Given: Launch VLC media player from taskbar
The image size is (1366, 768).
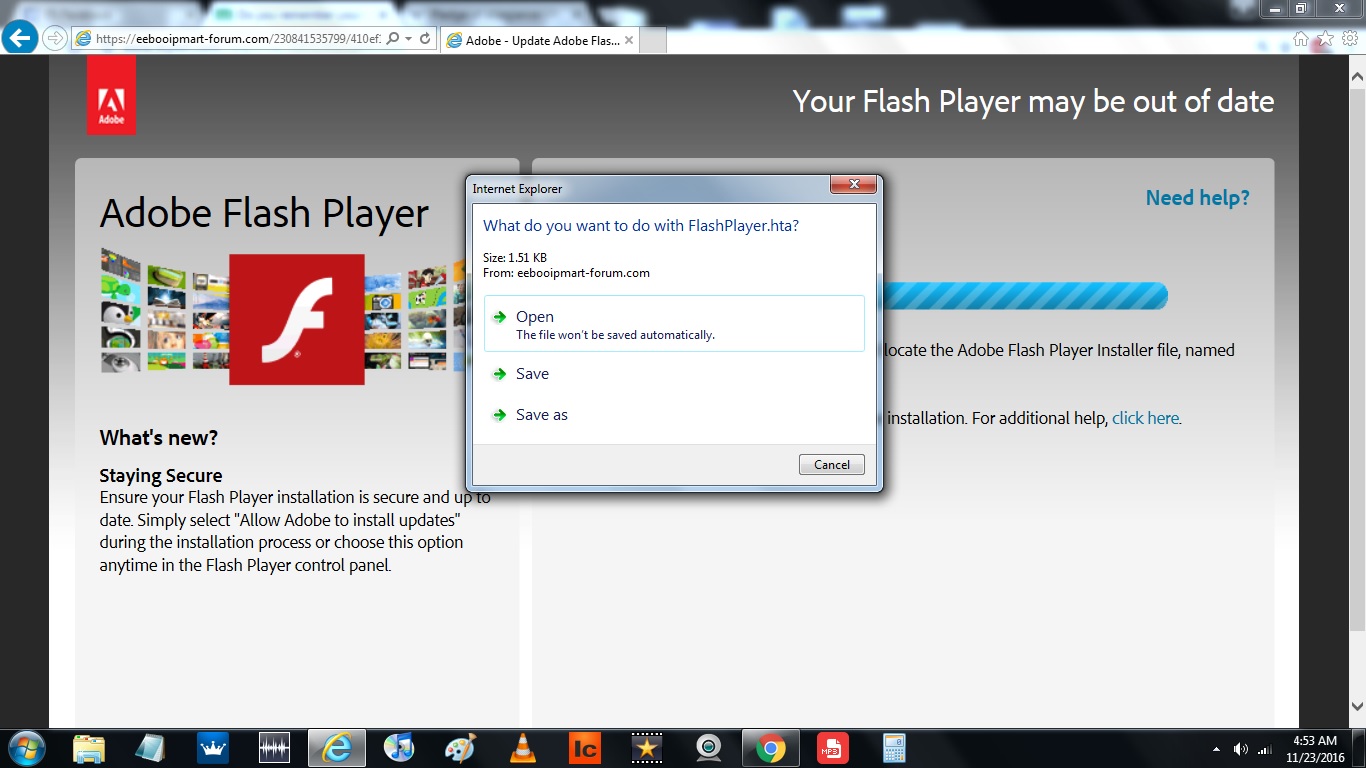Looking at the screenshot, I should coord(522,748).
